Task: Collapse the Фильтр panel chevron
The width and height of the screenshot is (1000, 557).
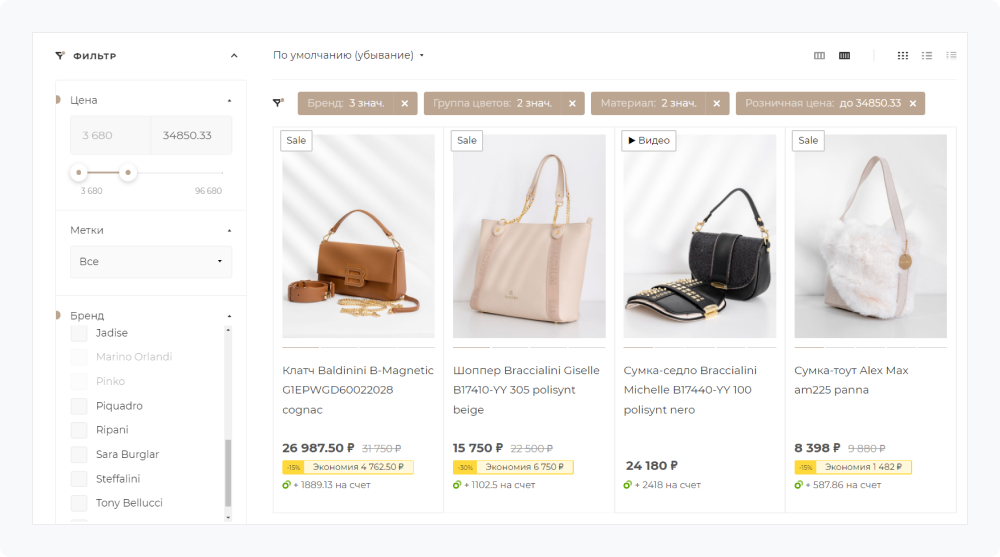Action: coord(234,56)
